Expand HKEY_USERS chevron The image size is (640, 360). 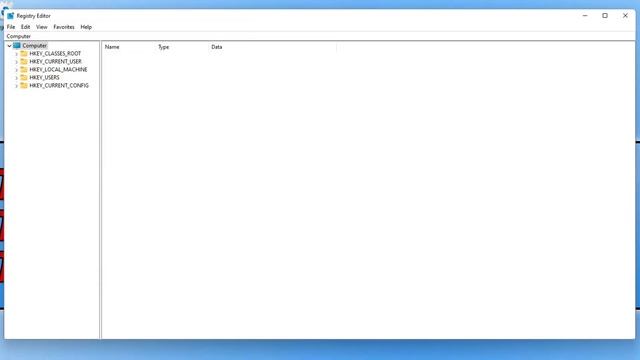pyautogui.click(x=16, y=78)
